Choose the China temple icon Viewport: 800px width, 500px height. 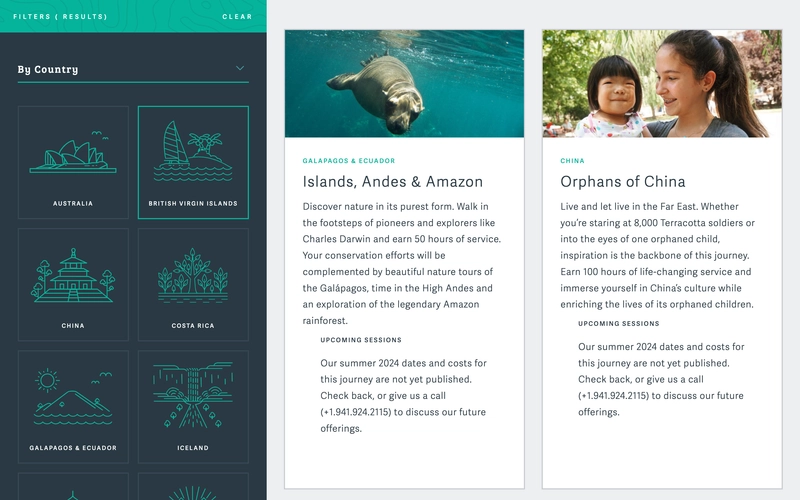click(x=73, y=276)
